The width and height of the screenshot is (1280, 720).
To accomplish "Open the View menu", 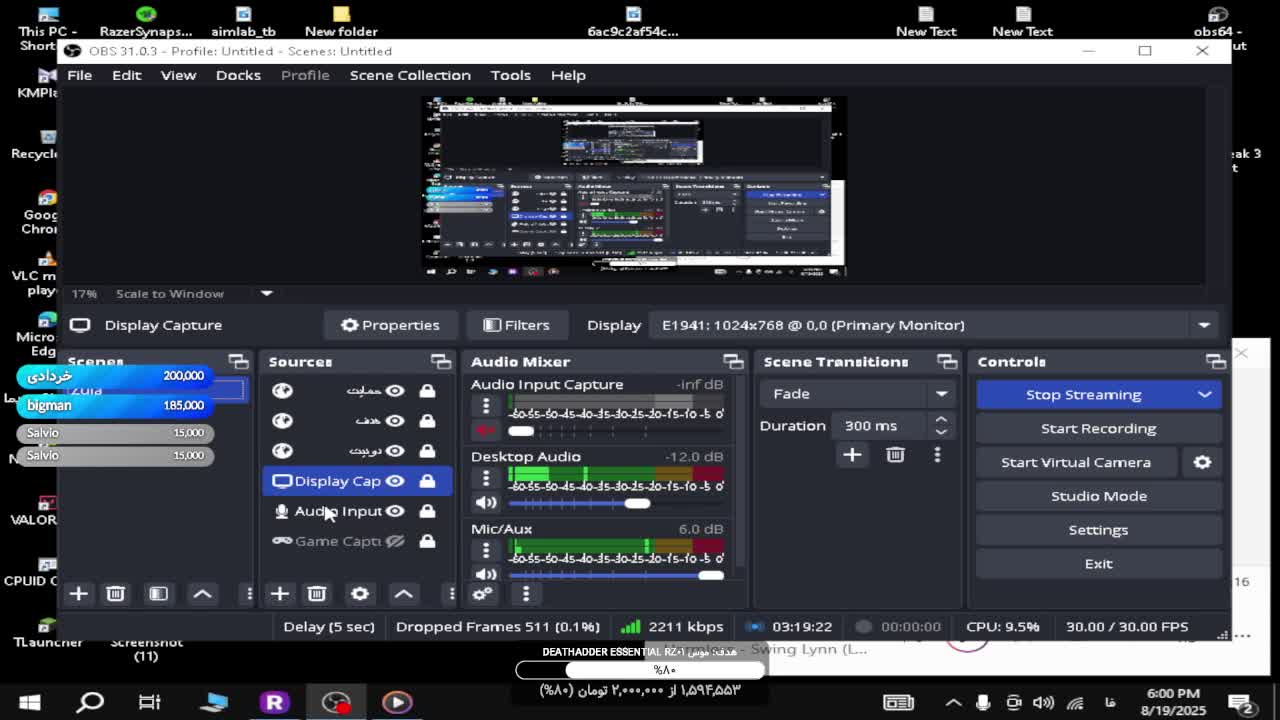I will 178,75.
